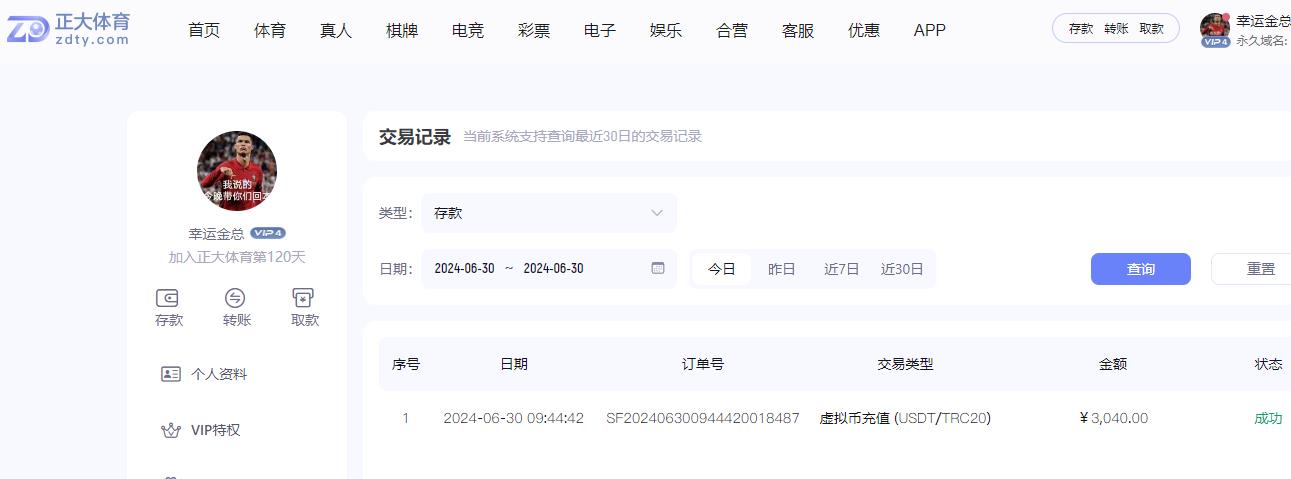Click the username 幸运金总 in sidebar
The height and width of the screenshot is (479, 1291).
click(x=216, y=234)
